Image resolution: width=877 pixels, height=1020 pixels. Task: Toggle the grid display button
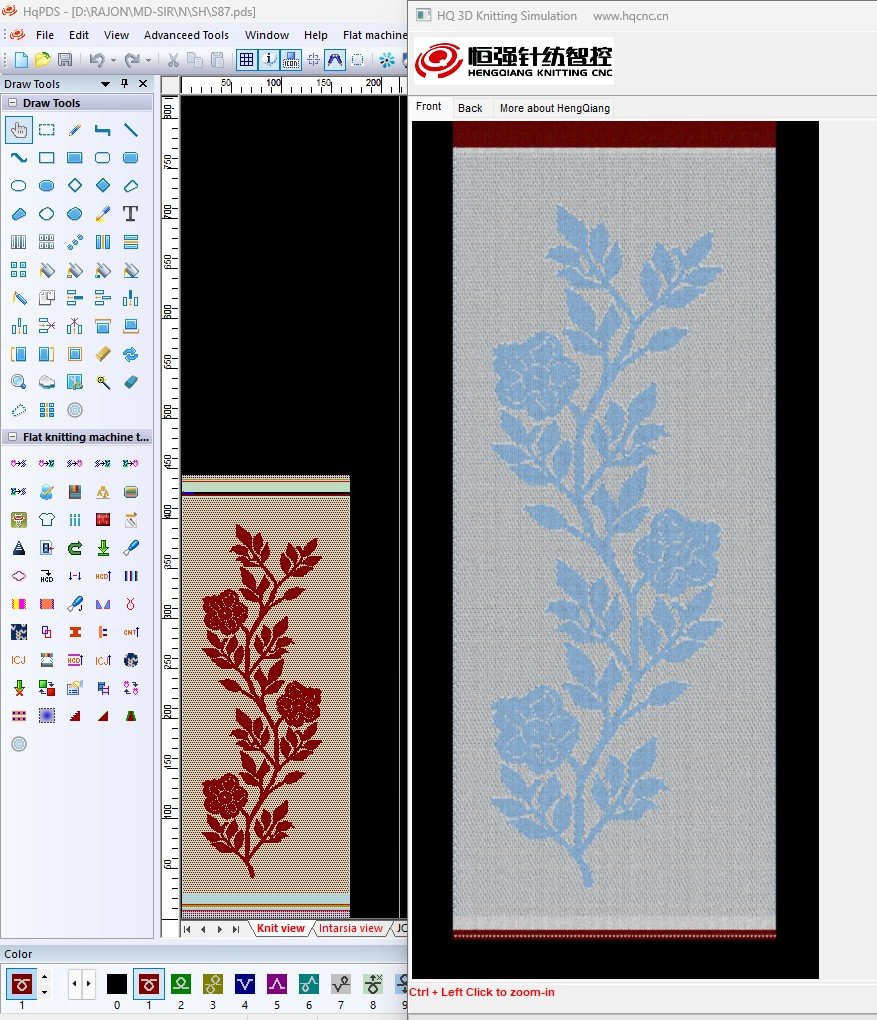click(246, 60)
